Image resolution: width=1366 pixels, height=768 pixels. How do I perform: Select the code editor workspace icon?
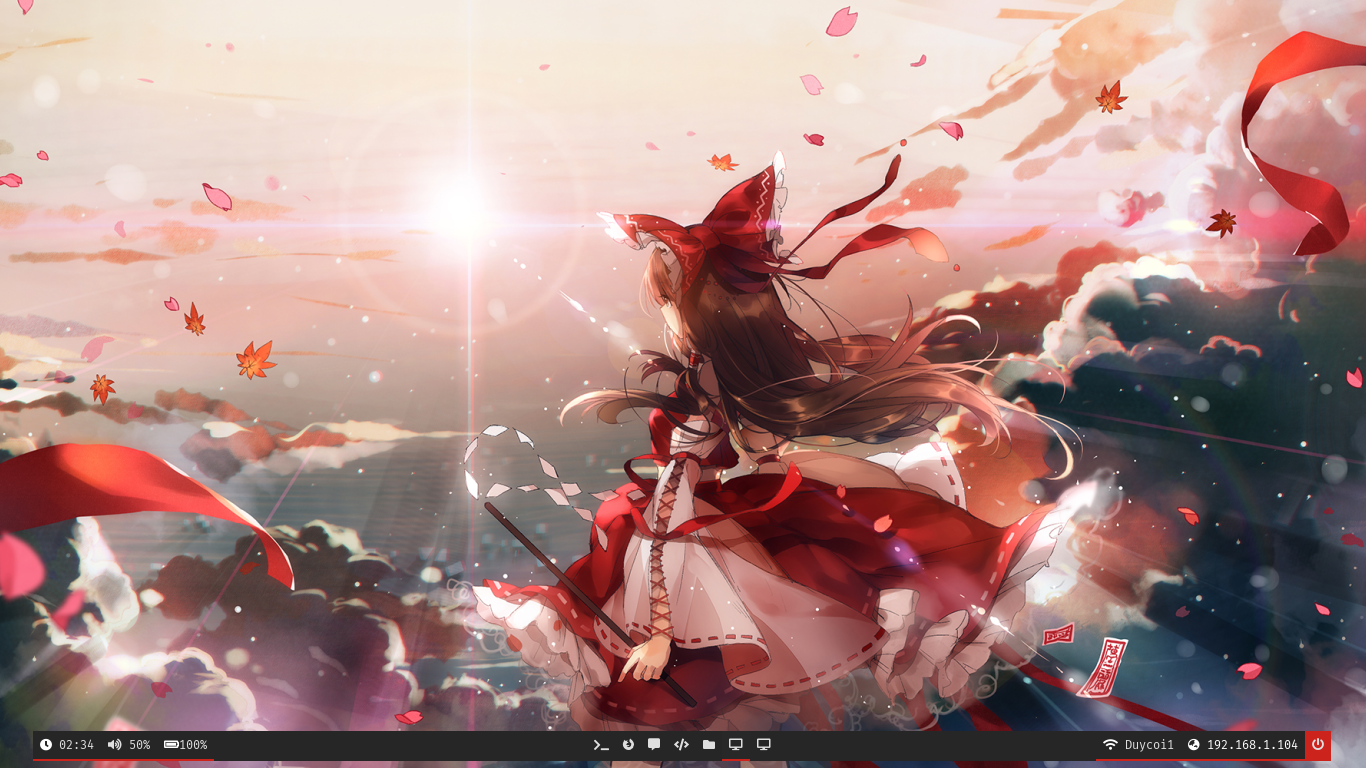point(681,745)
